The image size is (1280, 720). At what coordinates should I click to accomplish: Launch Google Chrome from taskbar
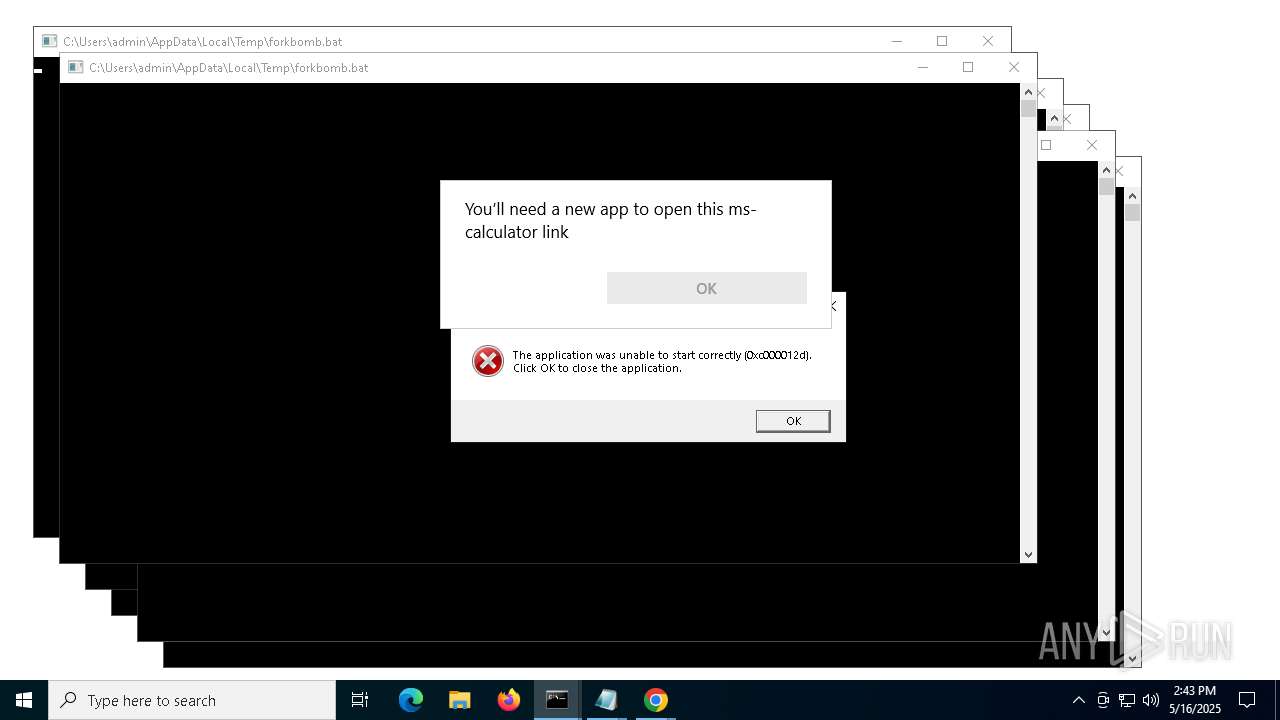[x=655, y=700]
